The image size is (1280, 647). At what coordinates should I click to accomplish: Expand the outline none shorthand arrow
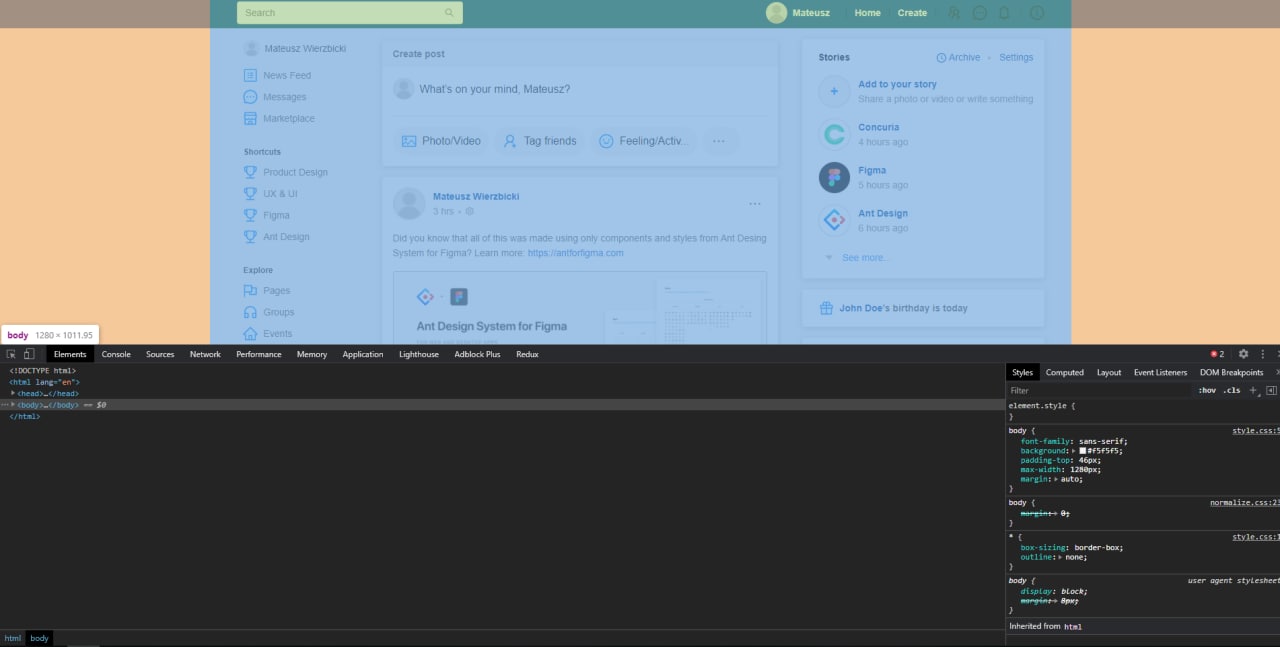[1059, 557]
